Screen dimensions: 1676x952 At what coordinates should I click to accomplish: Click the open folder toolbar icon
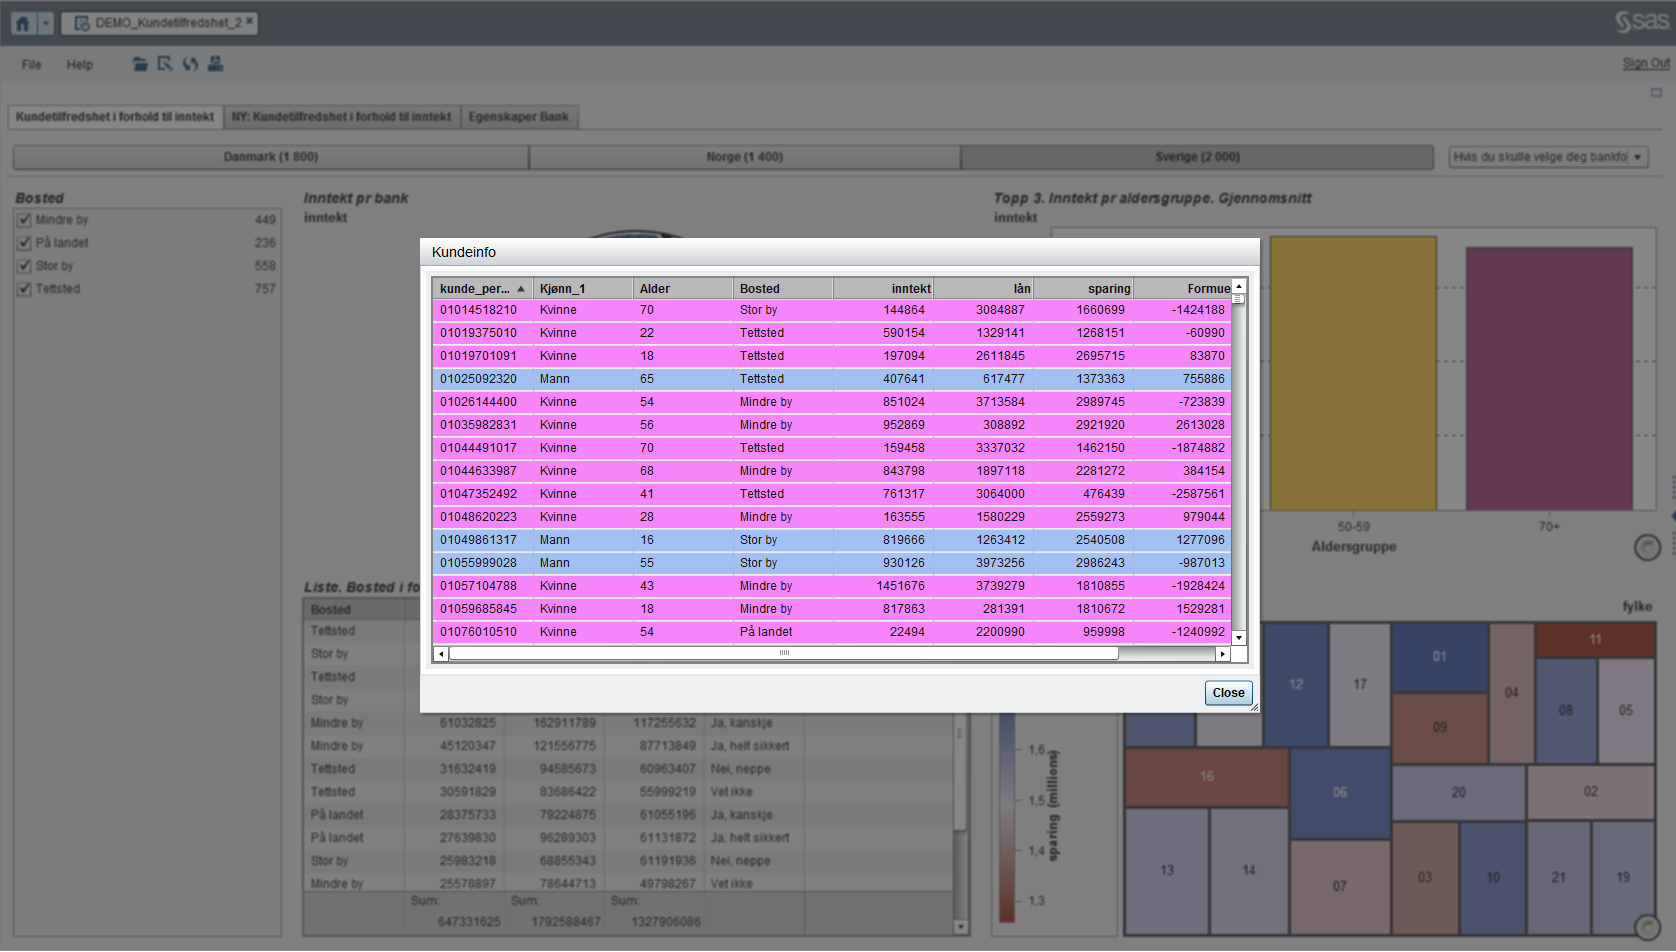[140, 64]
